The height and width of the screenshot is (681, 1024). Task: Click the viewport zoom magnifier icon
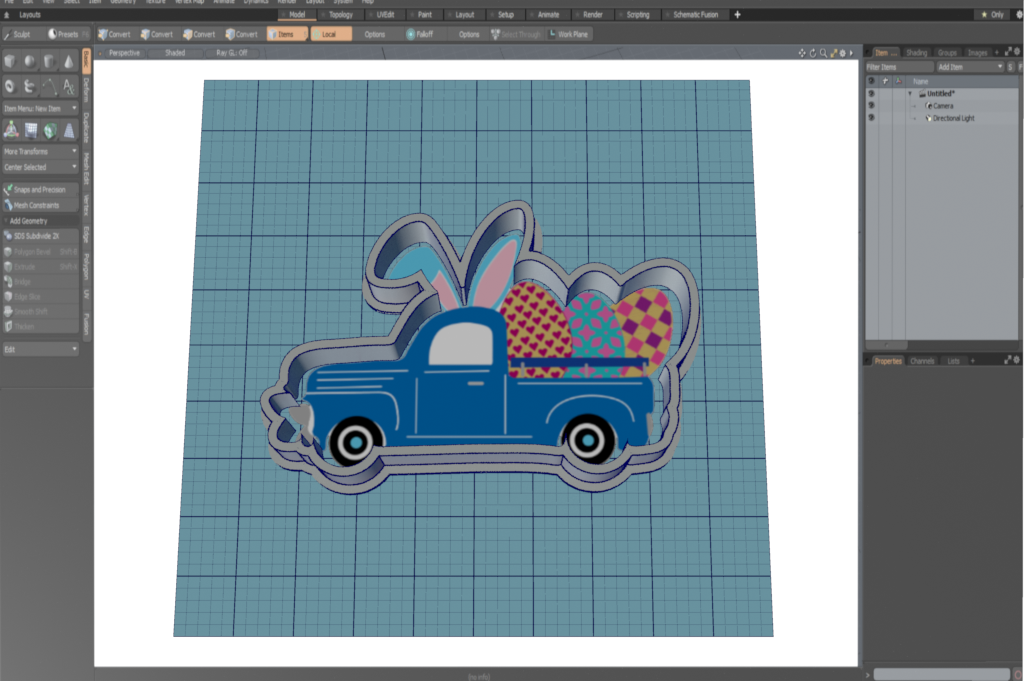coord(823,52)
